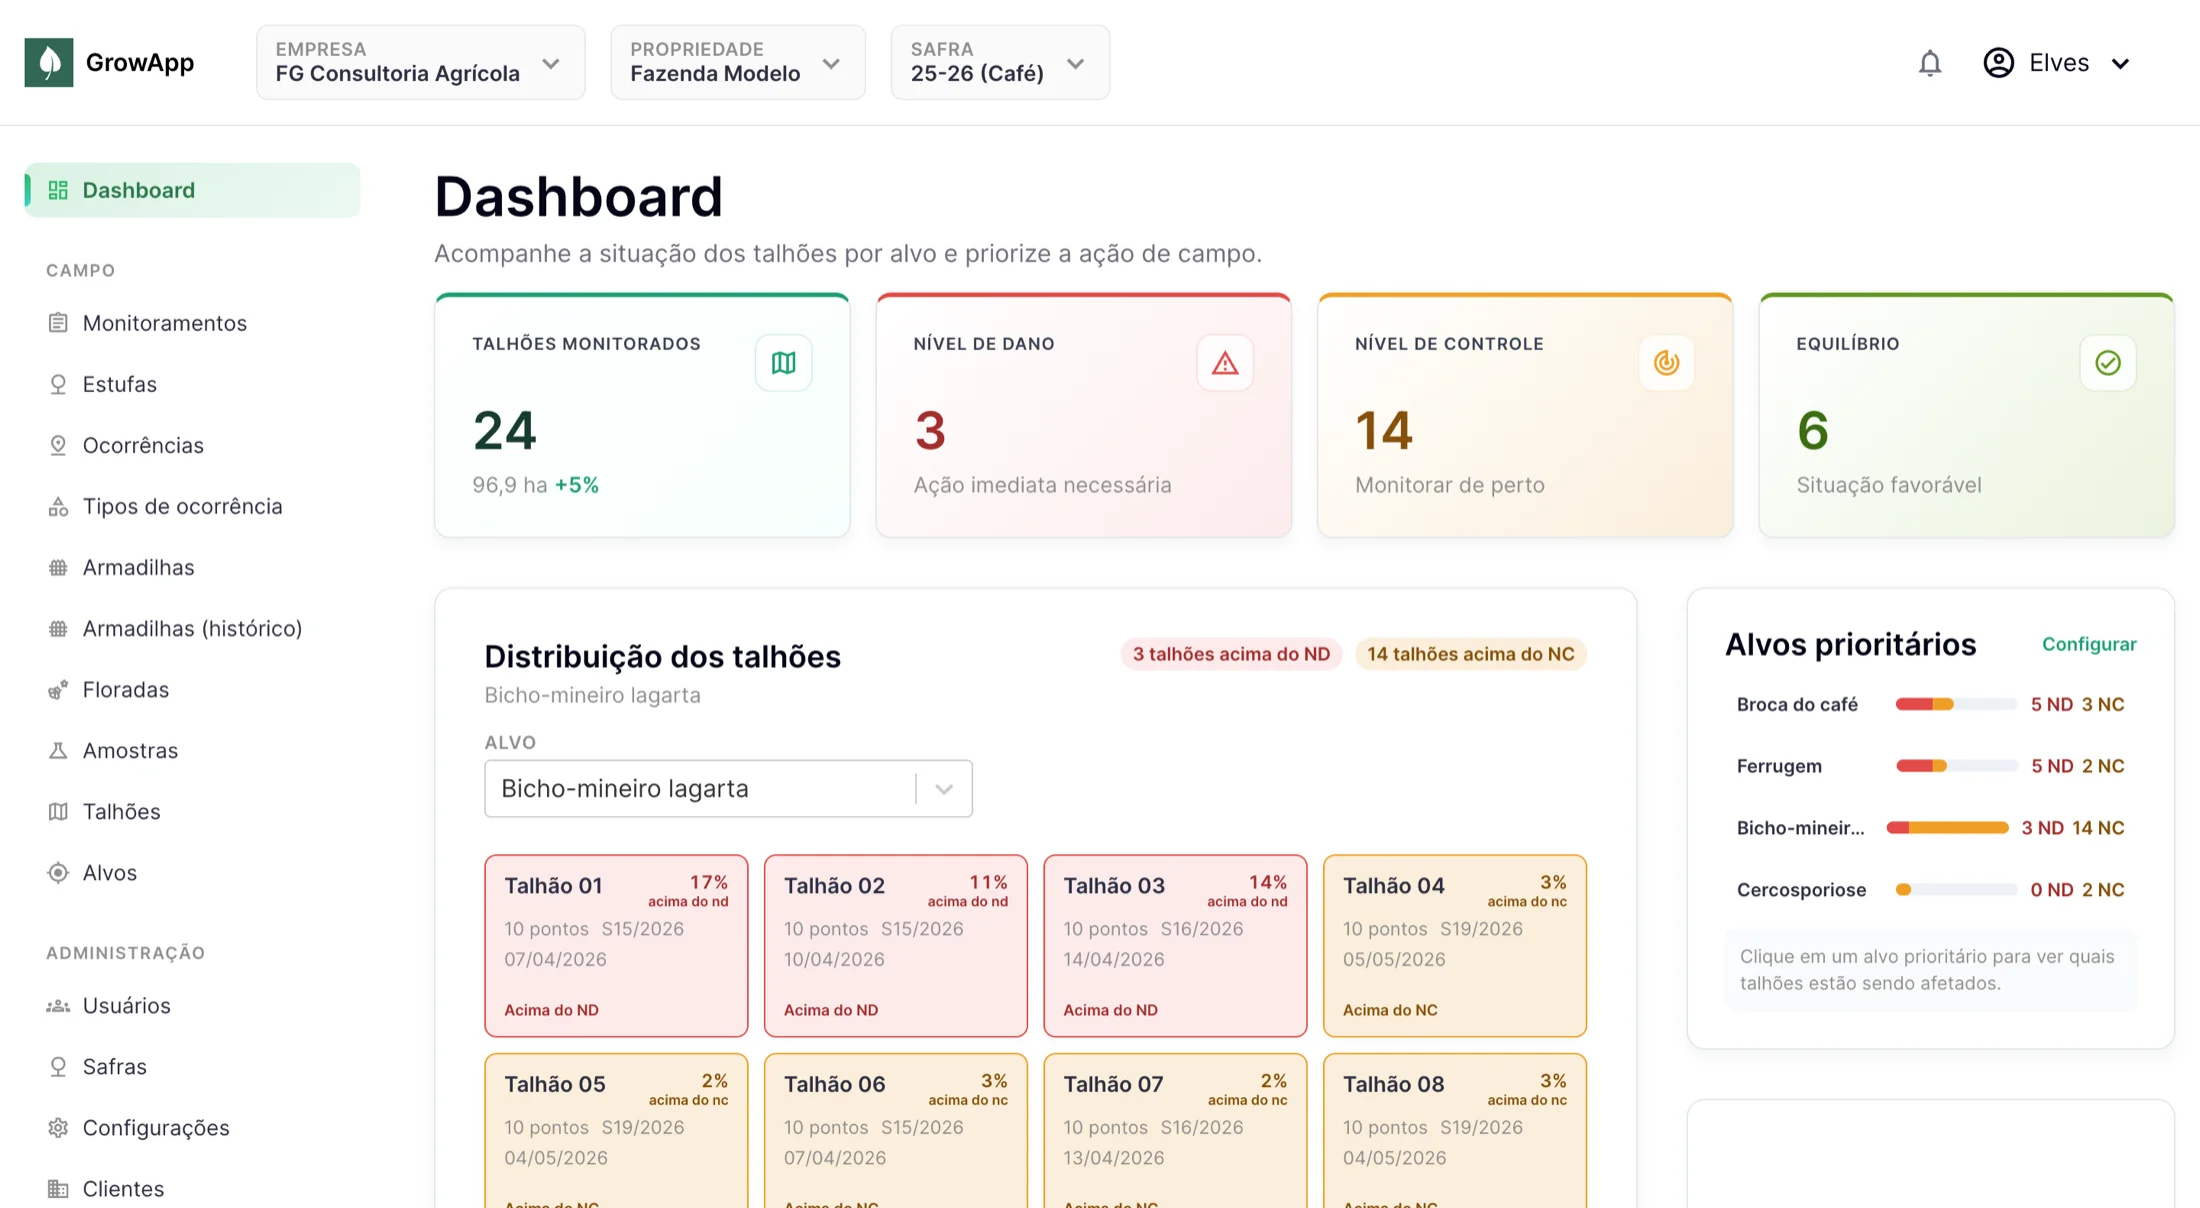The height and width of the screenshot is (1208, 2200).
Task: Click the Ferrugem progress bar
Action: tap(1956, 766)
